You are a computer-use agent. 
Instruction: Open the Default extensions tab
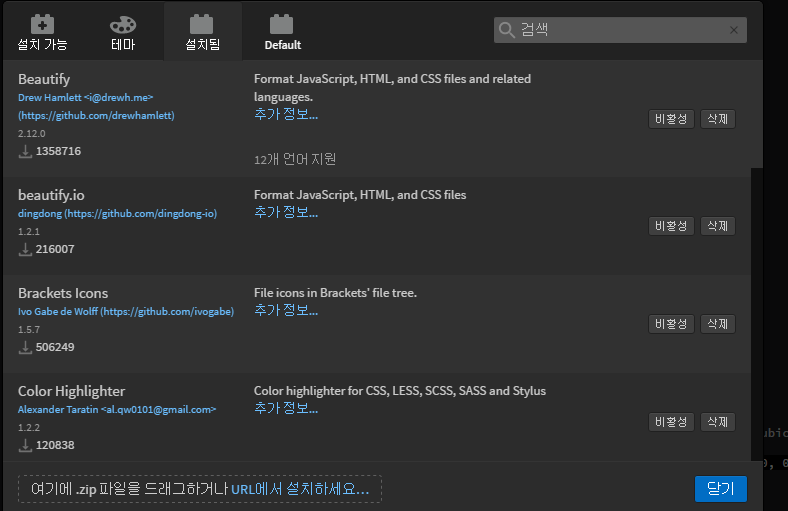point(282,33)
